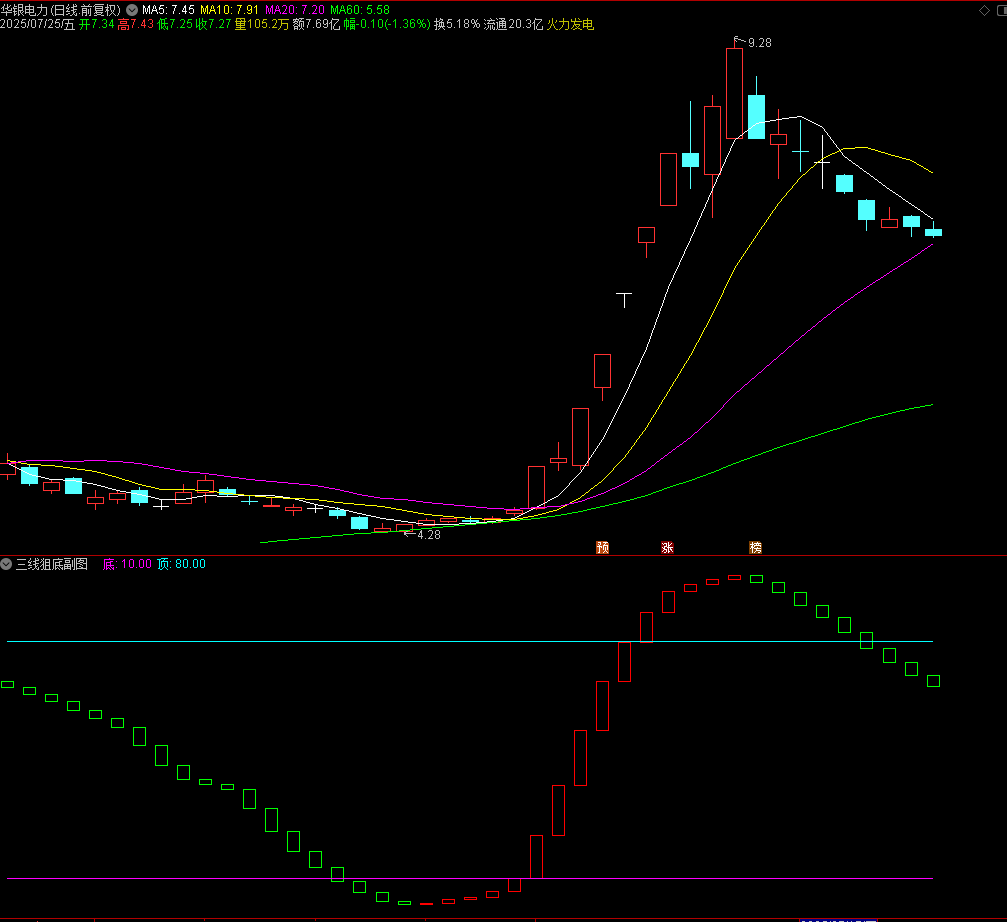Click the 高7.43 high price text

(x=136, y=24)
